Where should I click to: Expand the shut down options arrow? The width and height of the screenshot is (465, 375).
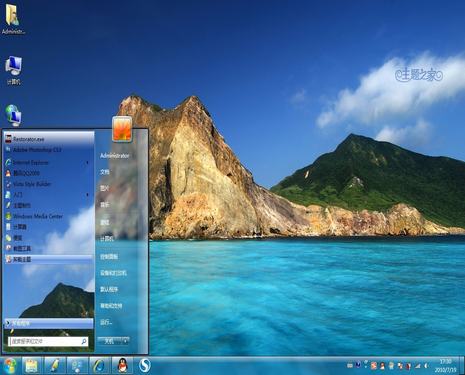[125, 341]
